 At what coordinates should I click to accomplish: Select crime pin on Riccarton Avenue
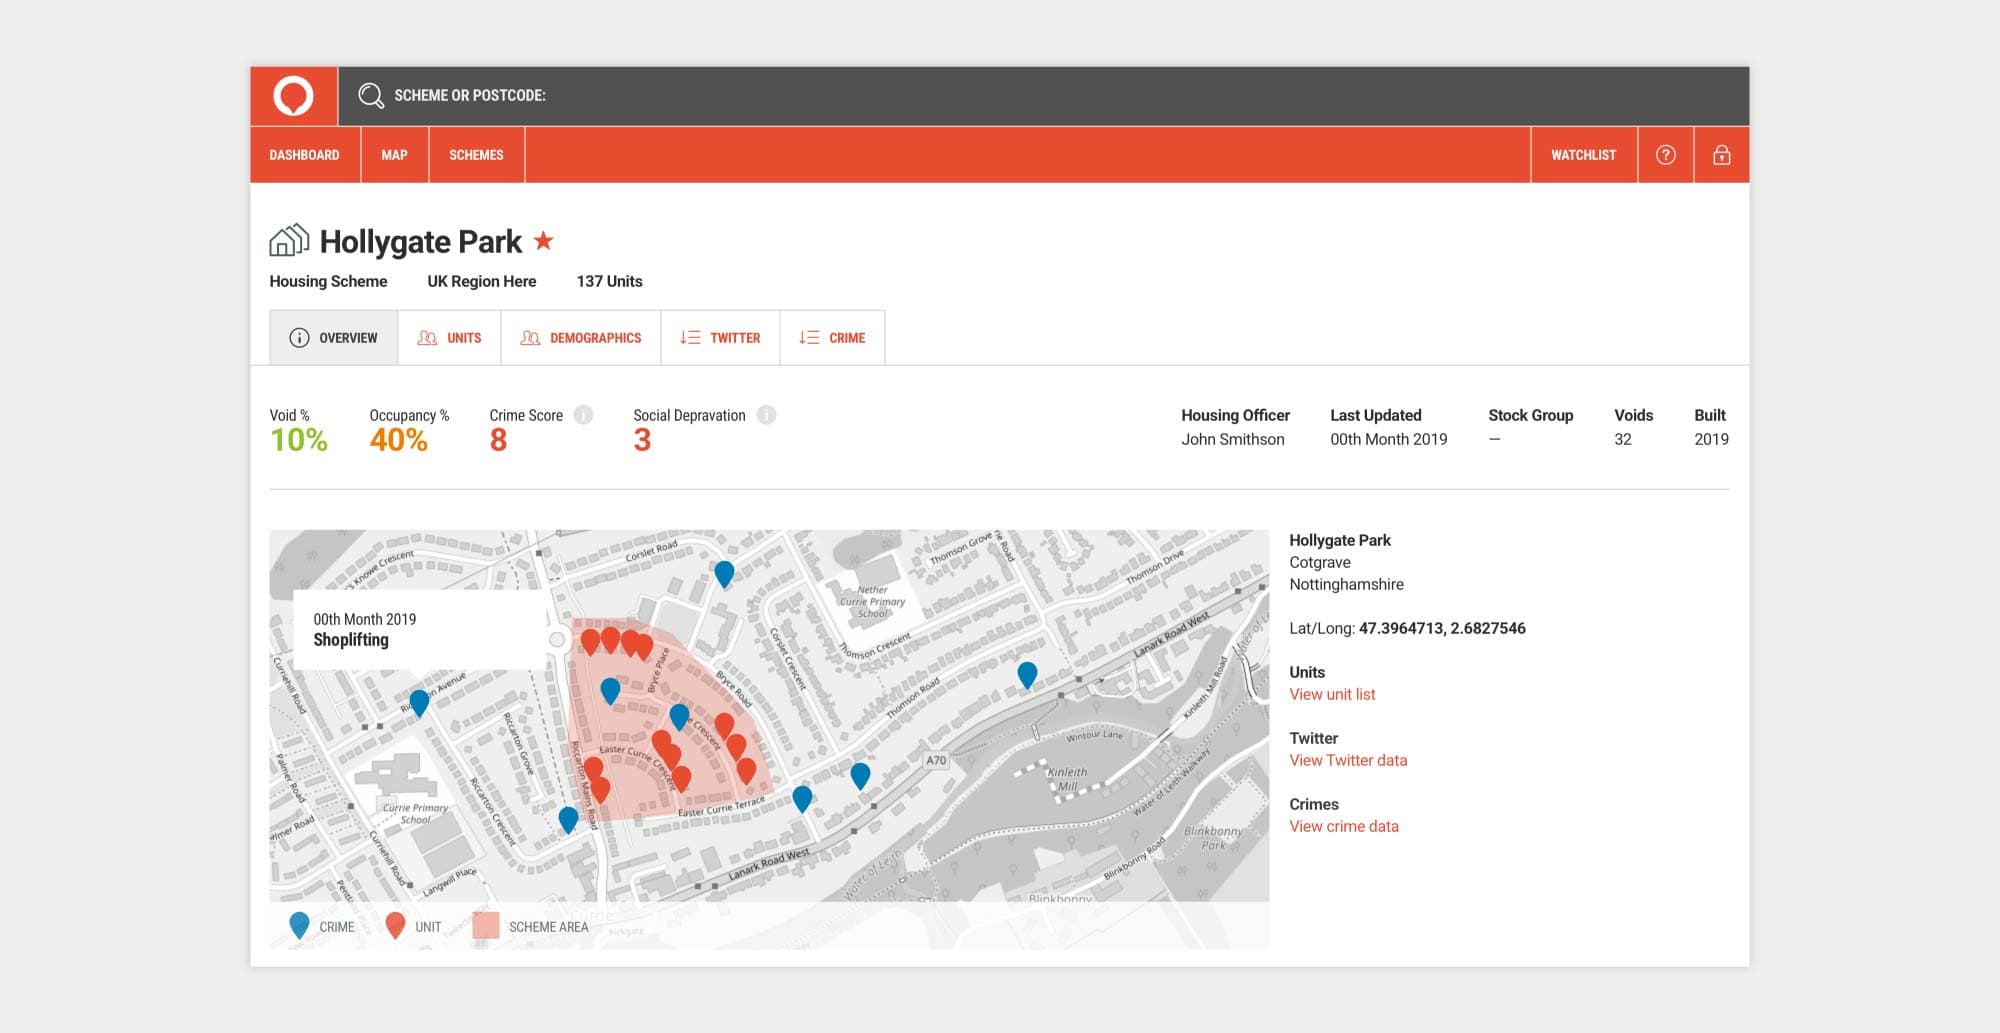point(419,702)
